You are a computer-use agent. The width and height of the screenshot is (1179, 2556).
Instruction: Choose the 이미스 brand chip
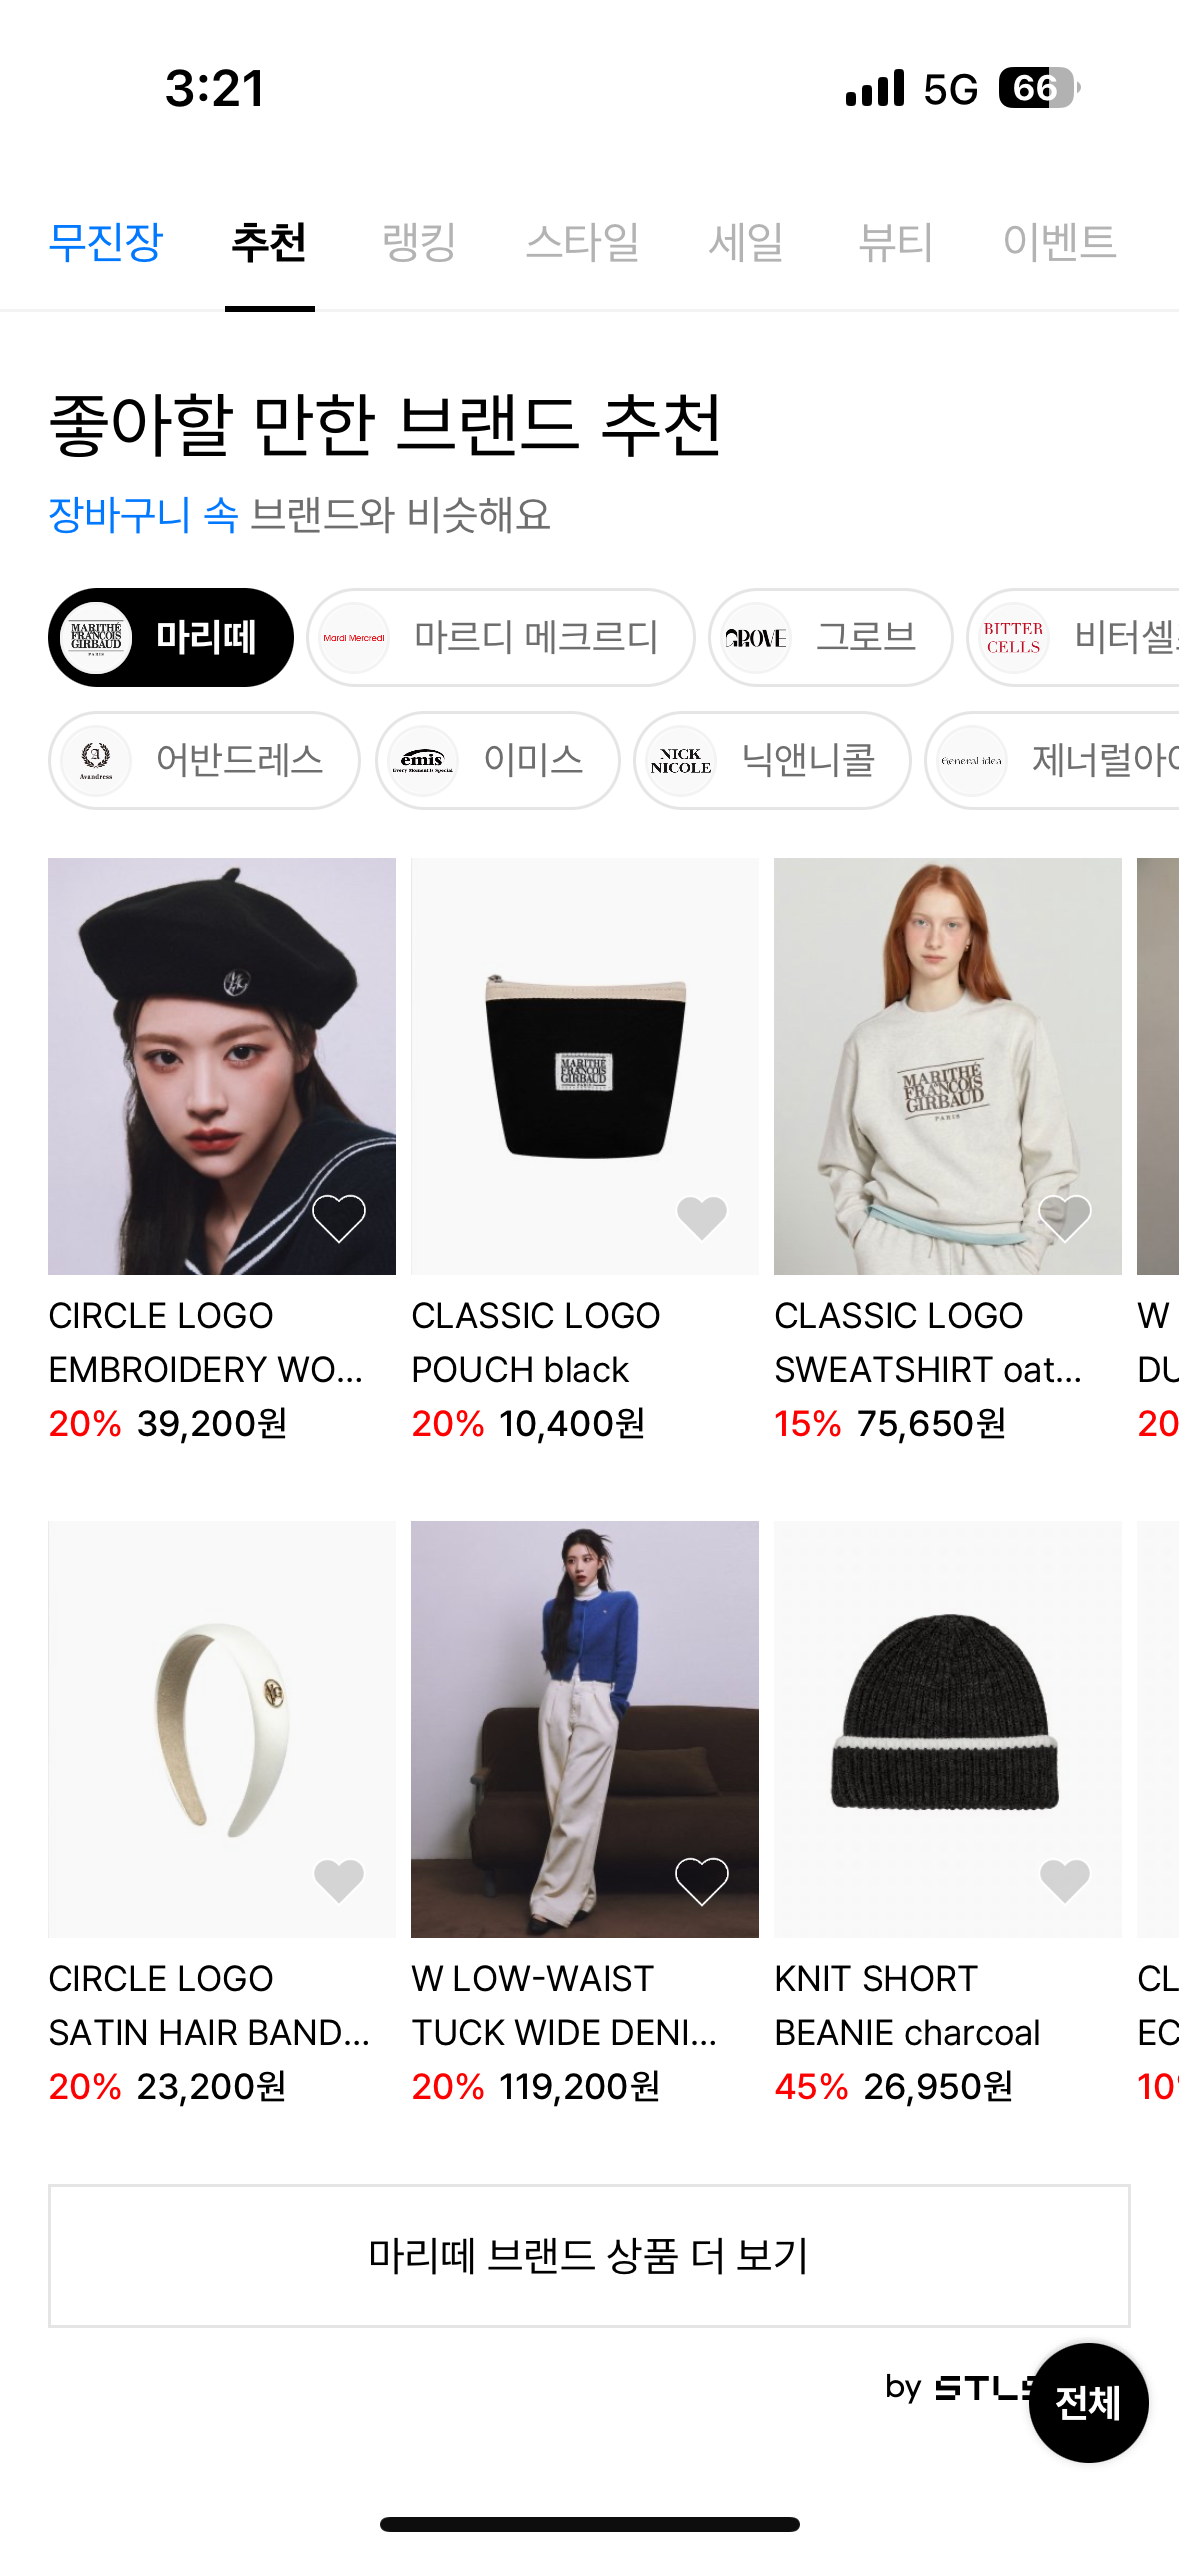click(498, 761)
